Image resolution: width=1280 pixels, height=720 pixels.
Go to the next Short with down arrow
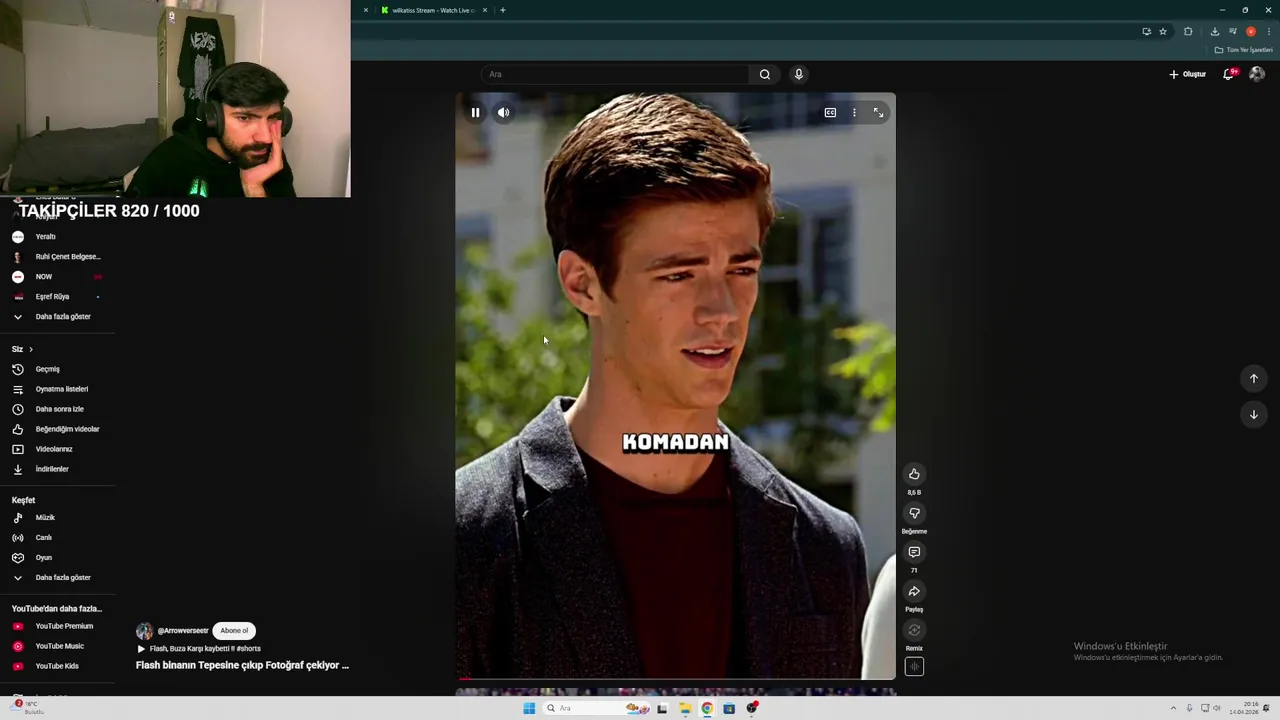pyautogui.click(x=1254, y=414)
